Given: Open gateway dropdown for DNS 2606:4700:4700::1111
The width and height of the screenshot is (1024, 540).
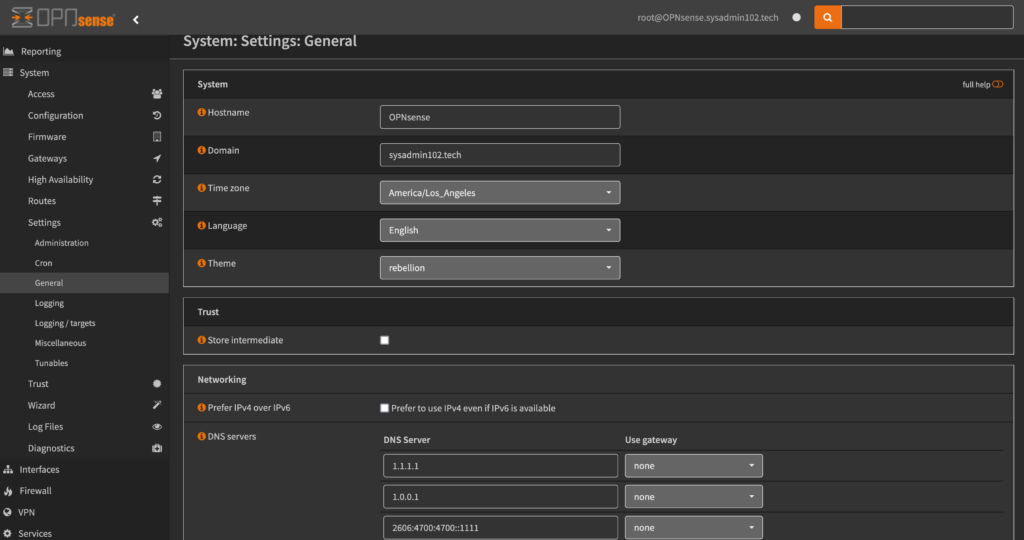Looking at the screenshot, I should pyautogui.click(x=694, y=528).
